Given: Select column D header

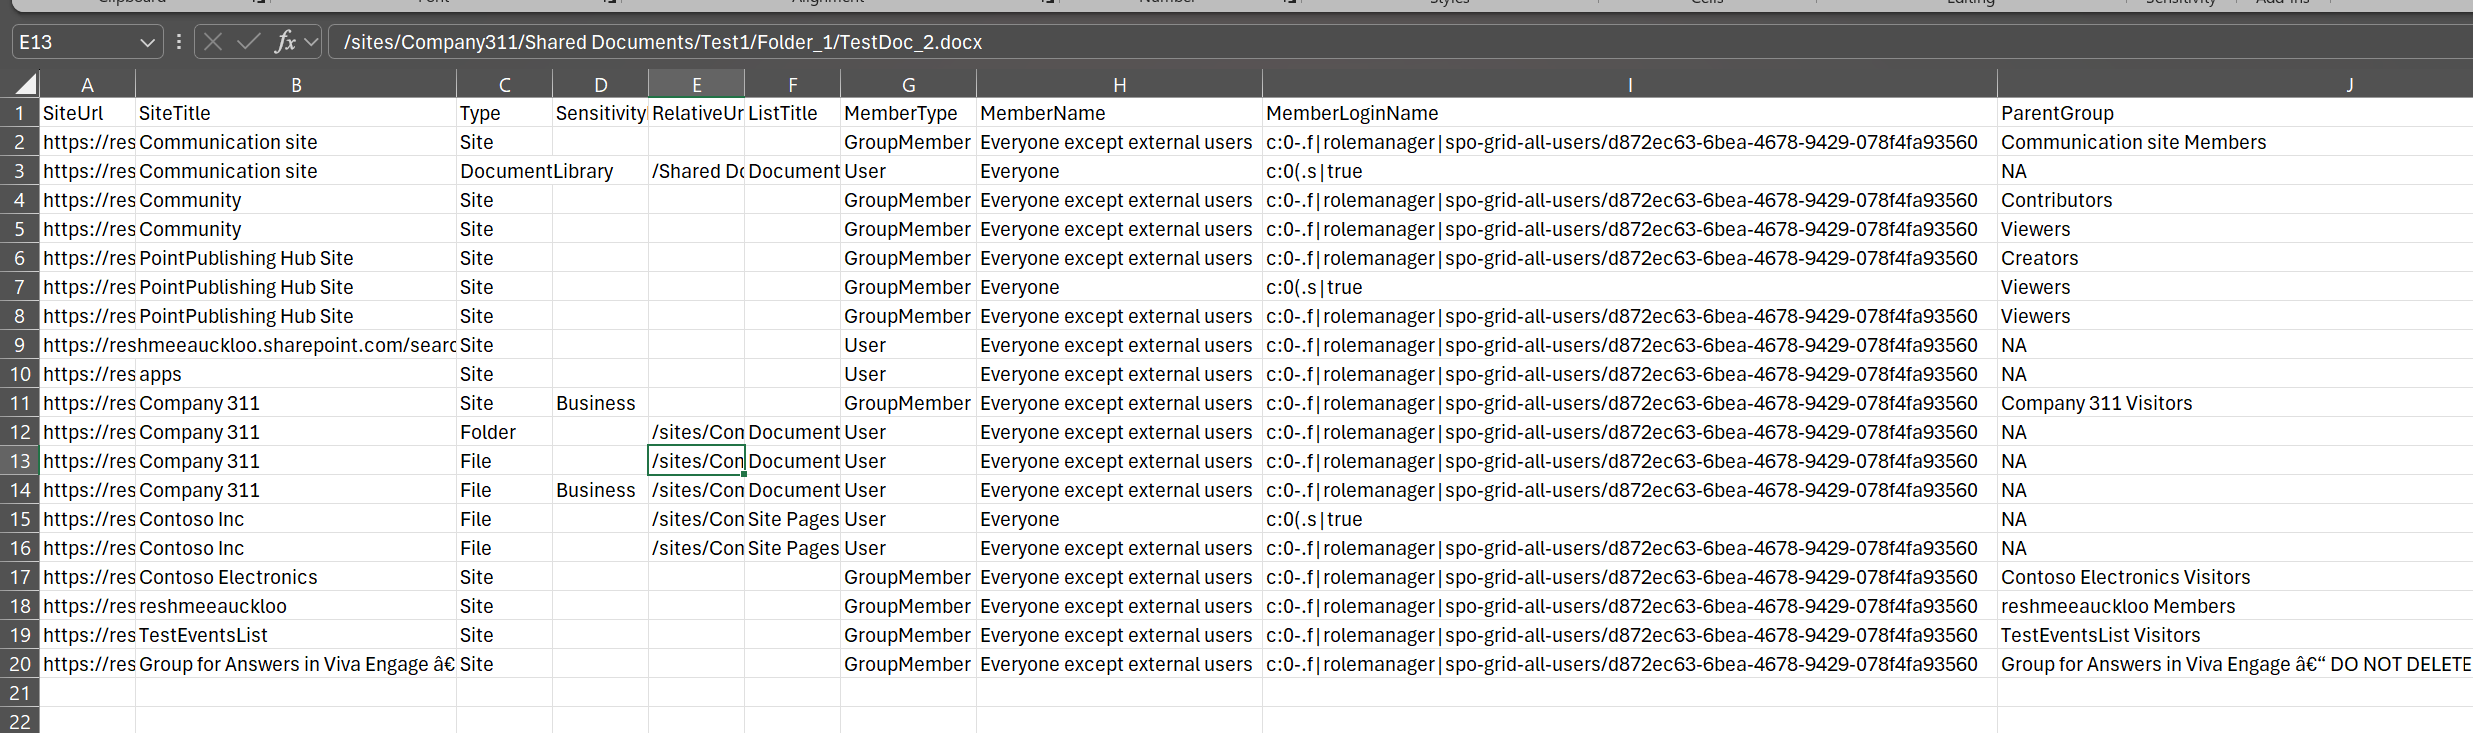Looking at the screenshot, I should 600,85.
